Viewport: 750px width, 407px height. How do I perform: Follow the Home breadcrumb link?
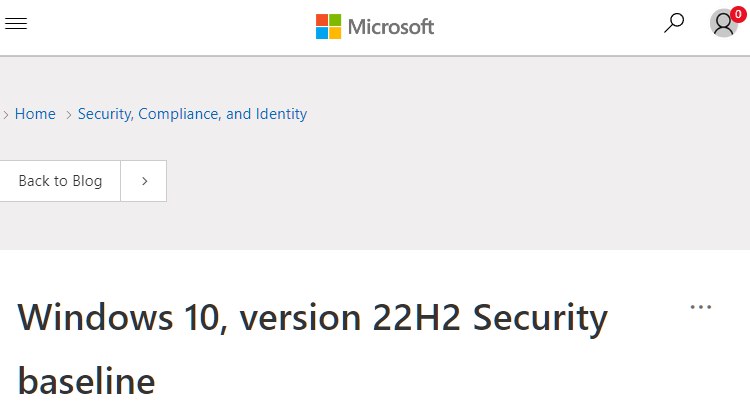(x=35, y=114)
